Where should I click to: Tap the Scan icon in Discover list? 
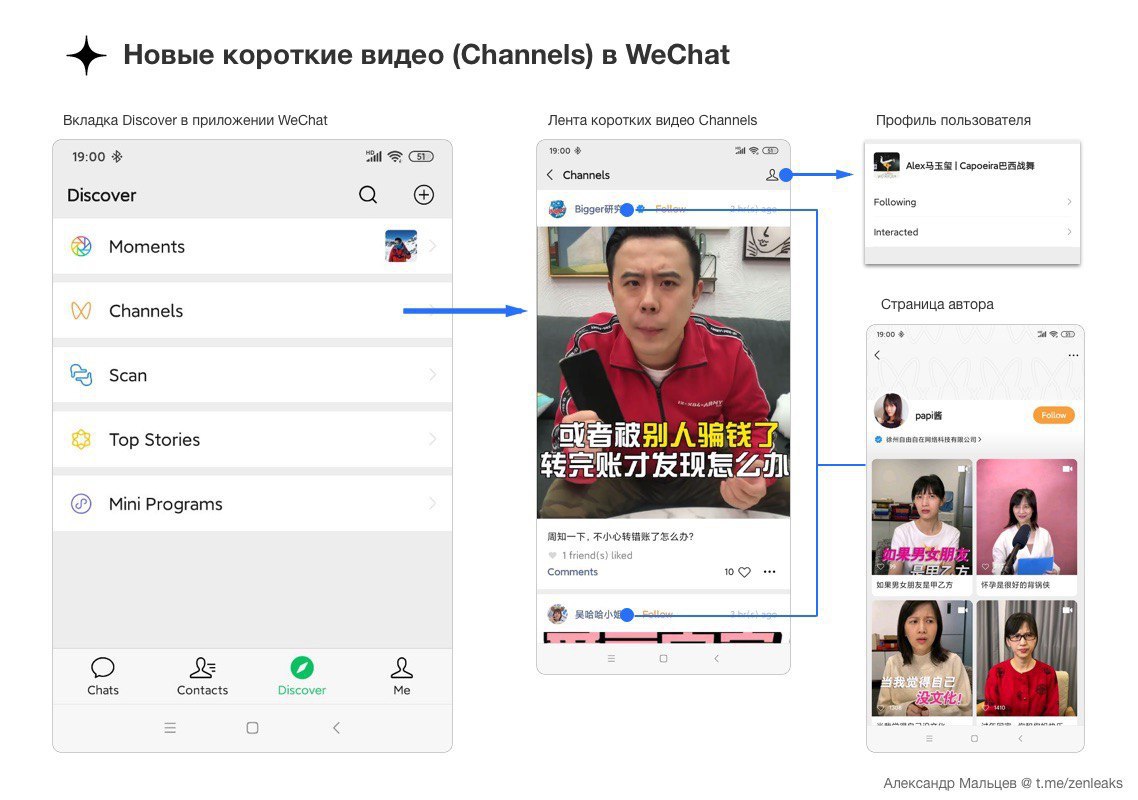[x=81, y=375]
